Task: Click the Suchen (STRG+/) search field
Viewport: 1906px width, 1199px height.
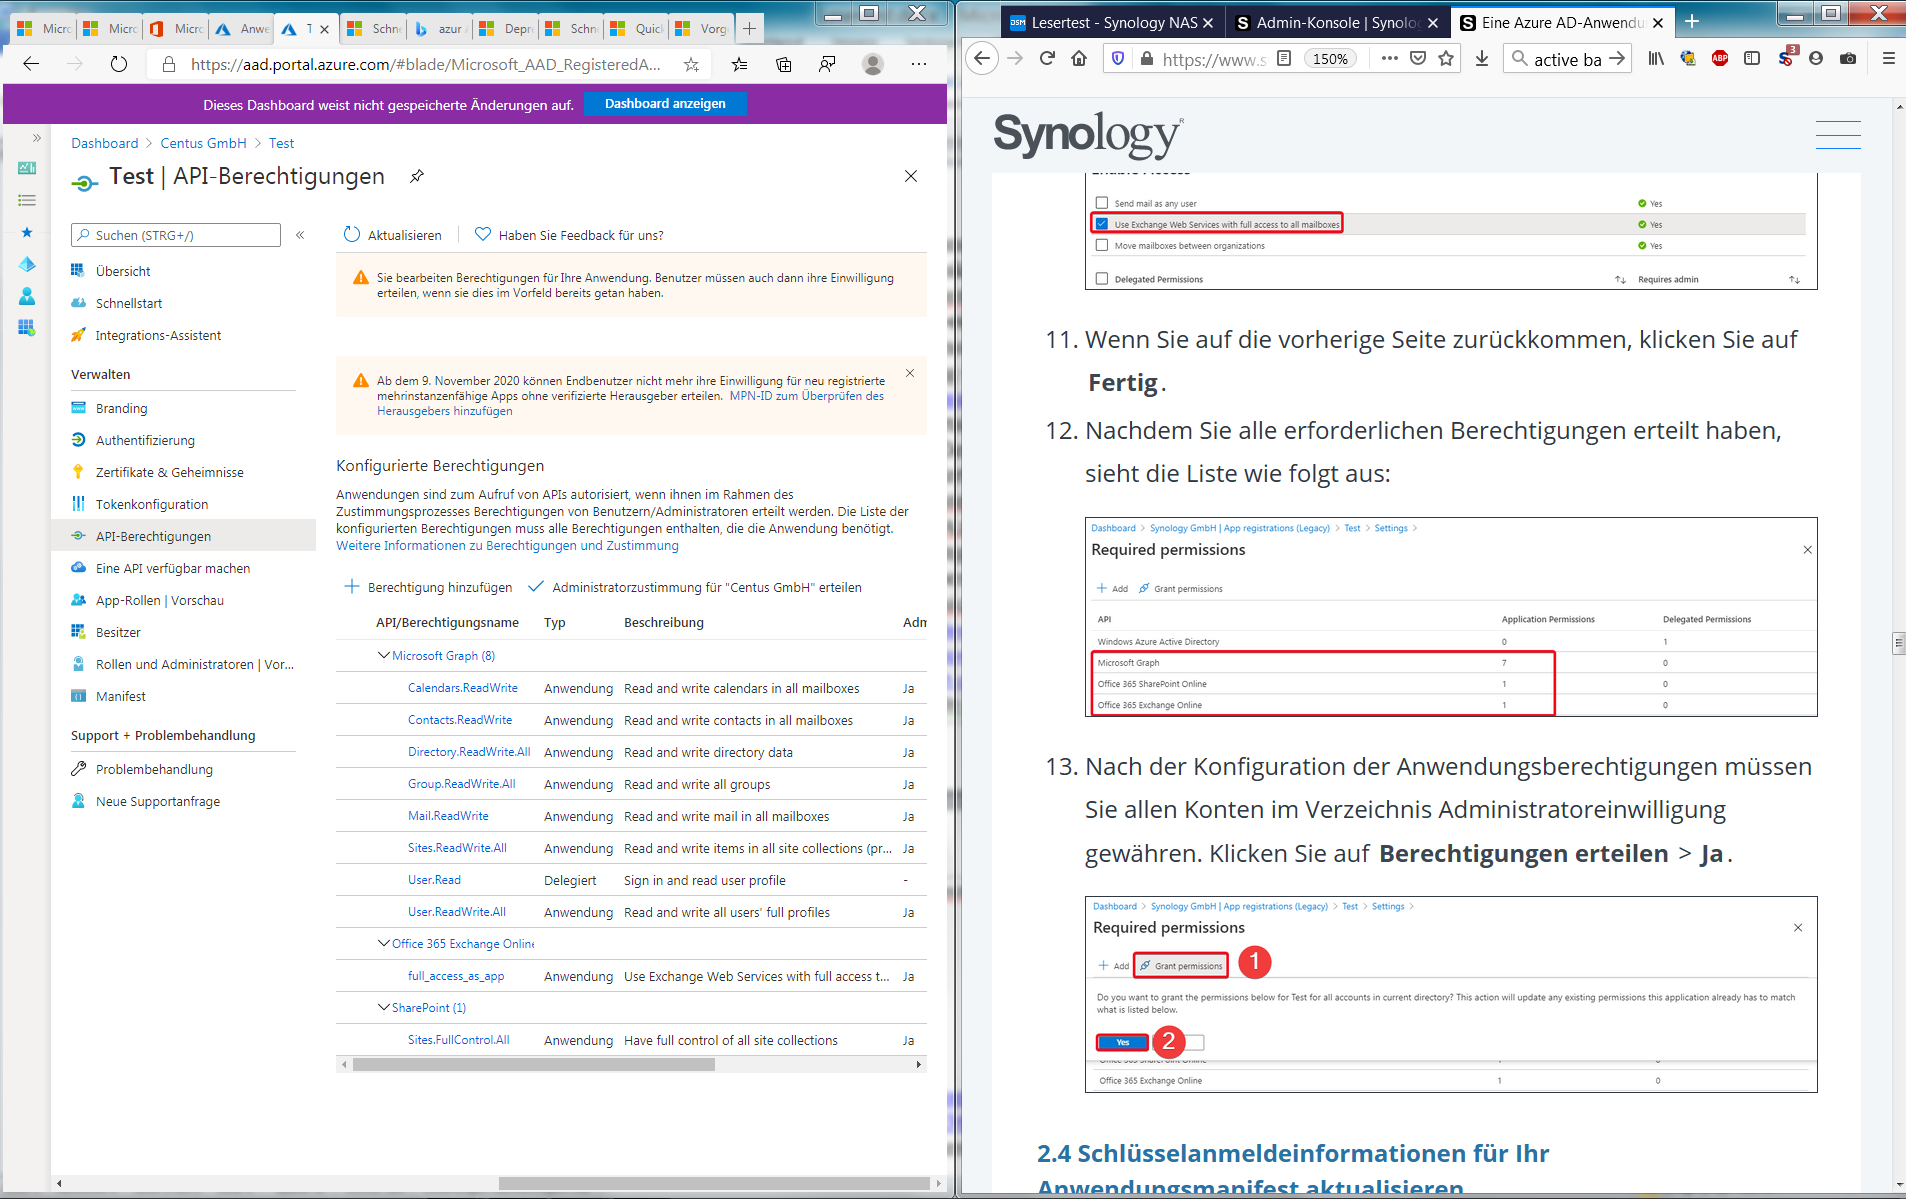Action: click(176, 235)
